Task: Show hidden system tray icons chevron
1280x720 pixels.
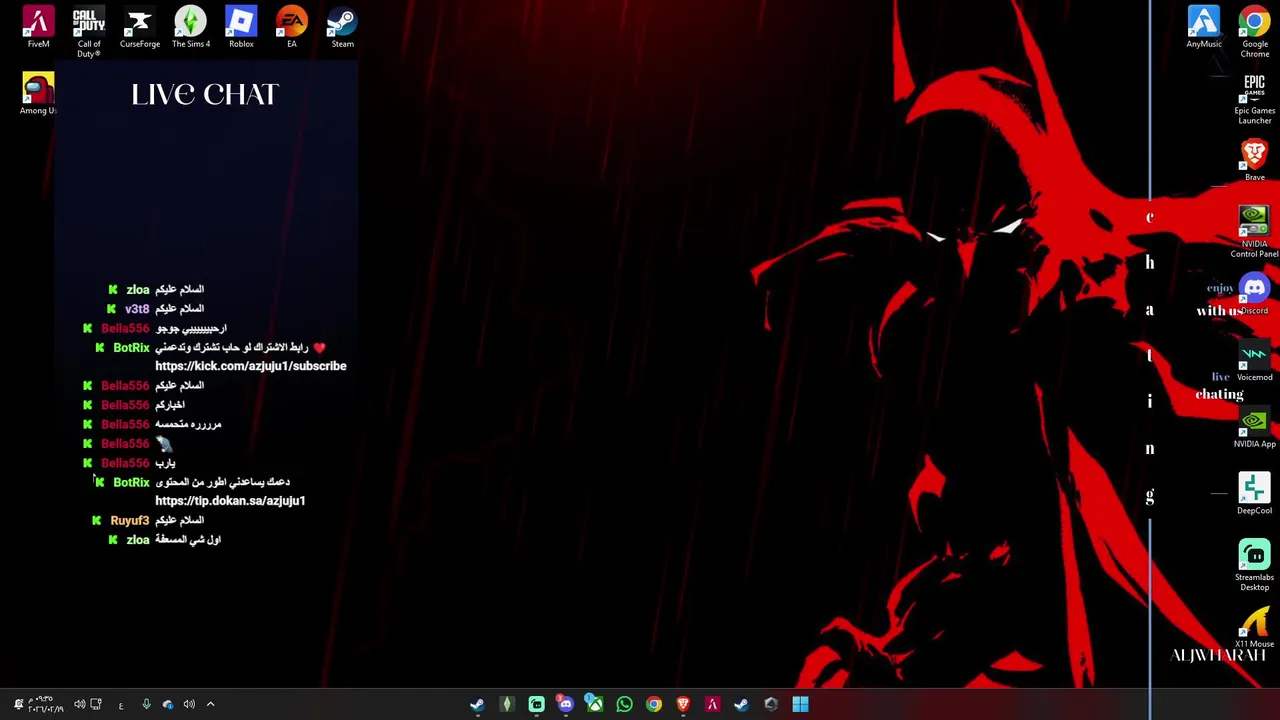Action: coord(210,704)
